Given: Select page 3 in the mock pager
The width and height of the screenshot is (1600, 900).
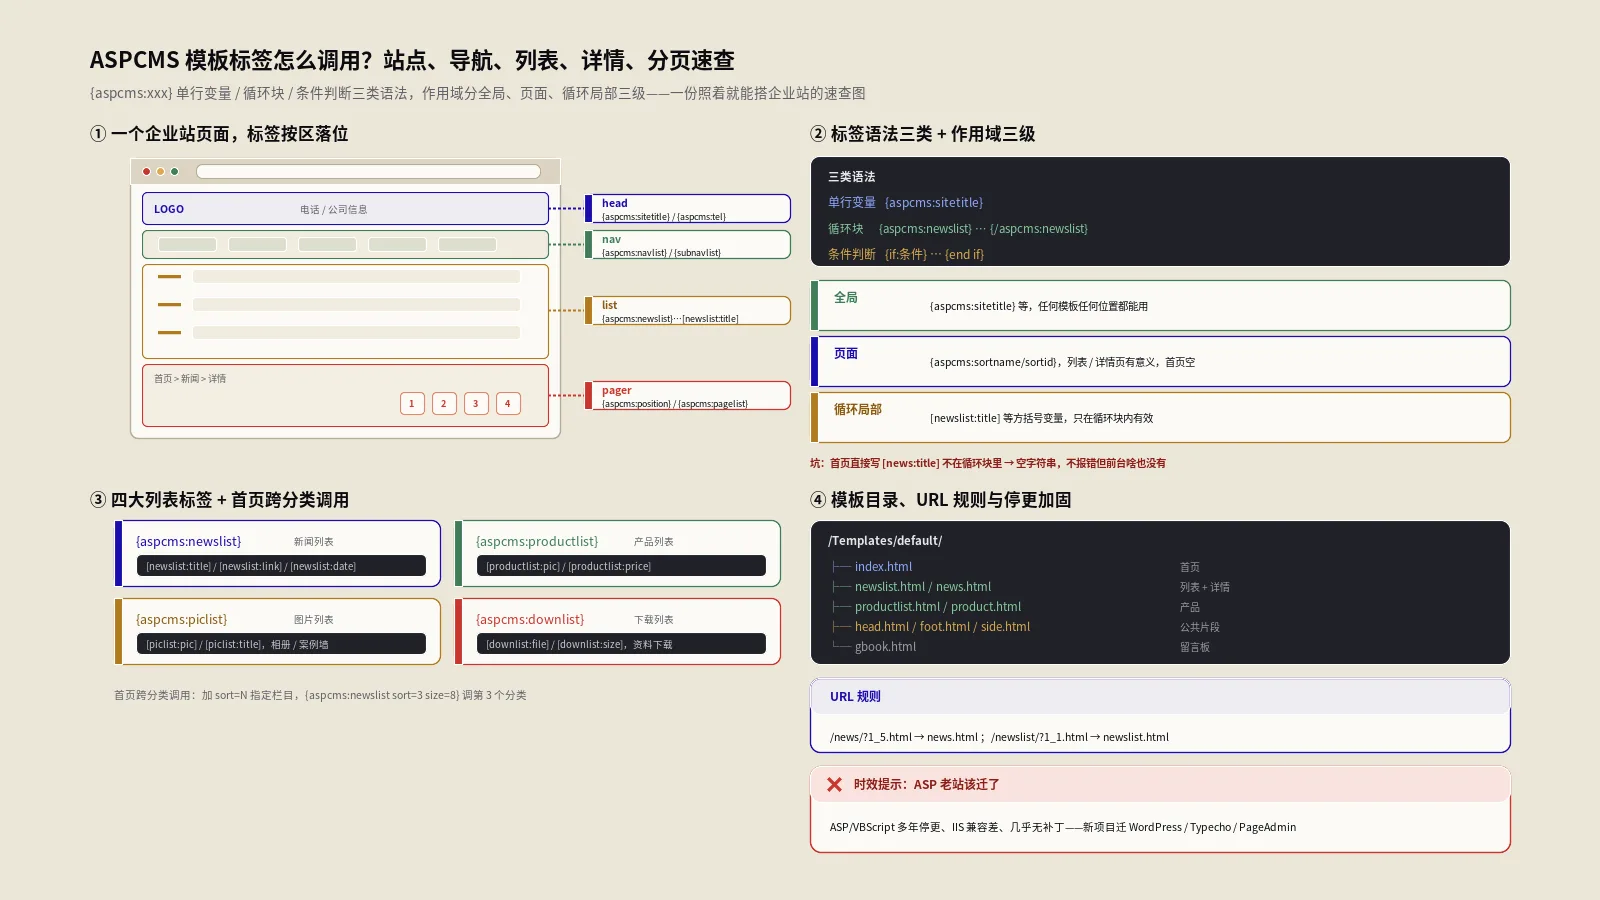Looking at the screenshot, I should (476, 404).
